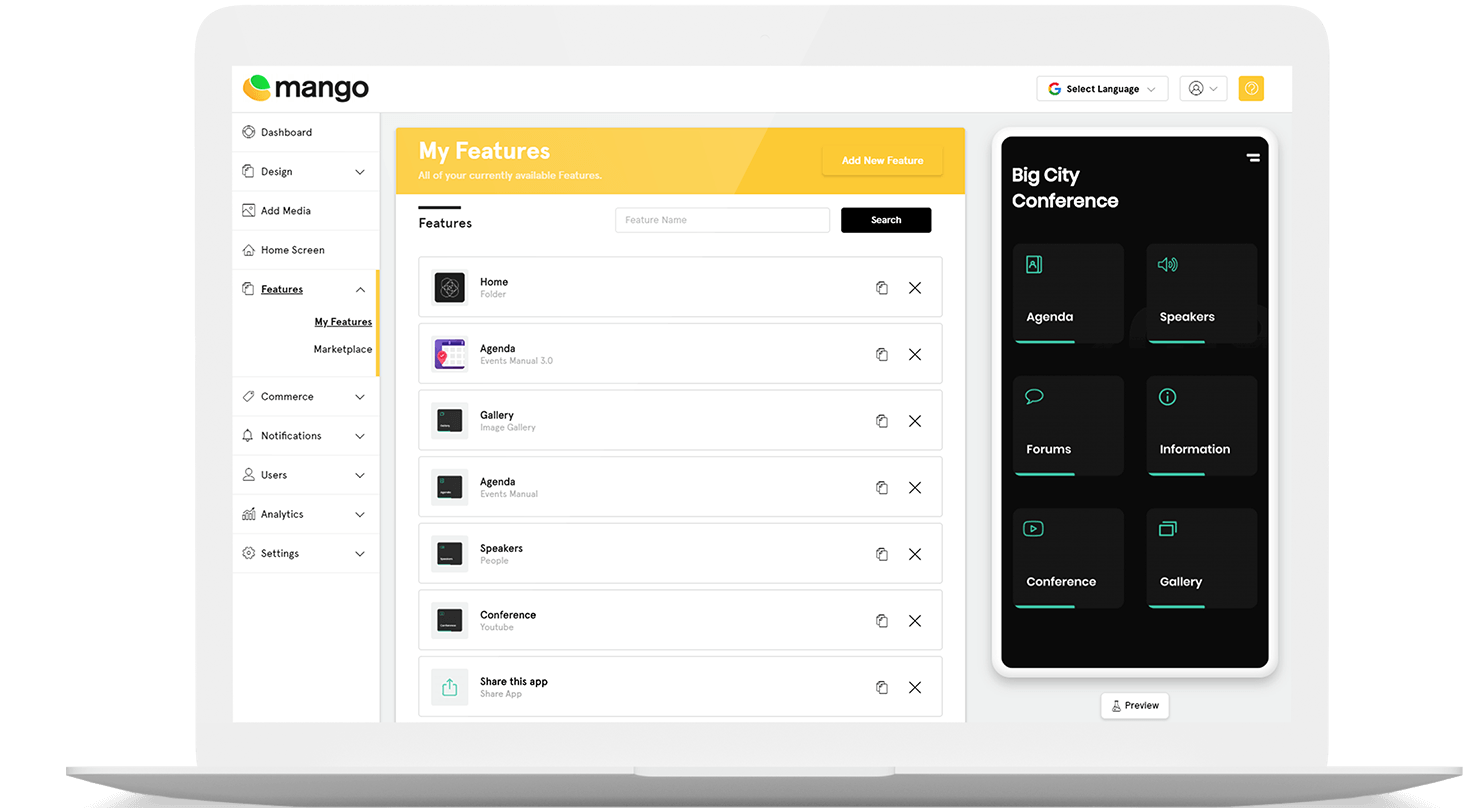Click the Feature Name search field

722,219
